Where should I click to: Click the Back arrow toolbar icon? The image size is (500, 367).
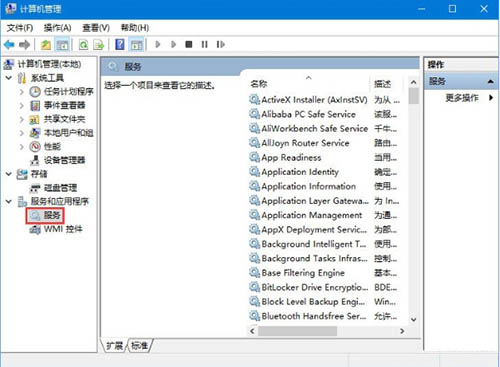[9, 44]
